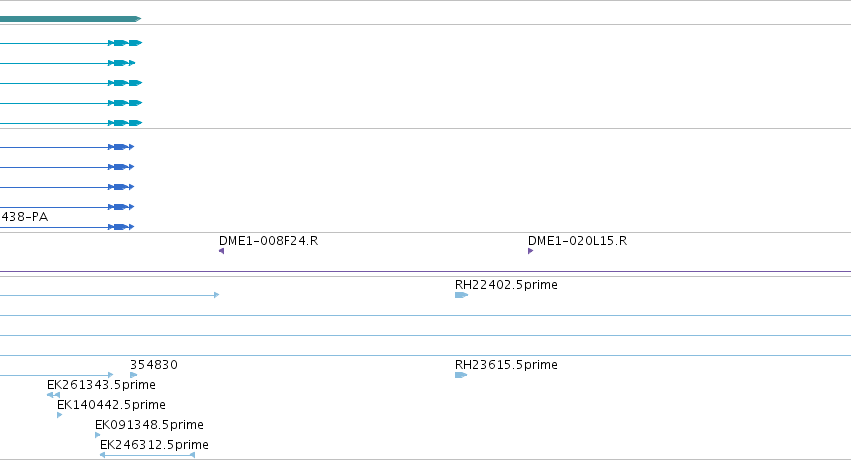Click the DME1-020L15.R feature label

click(577, 241)
